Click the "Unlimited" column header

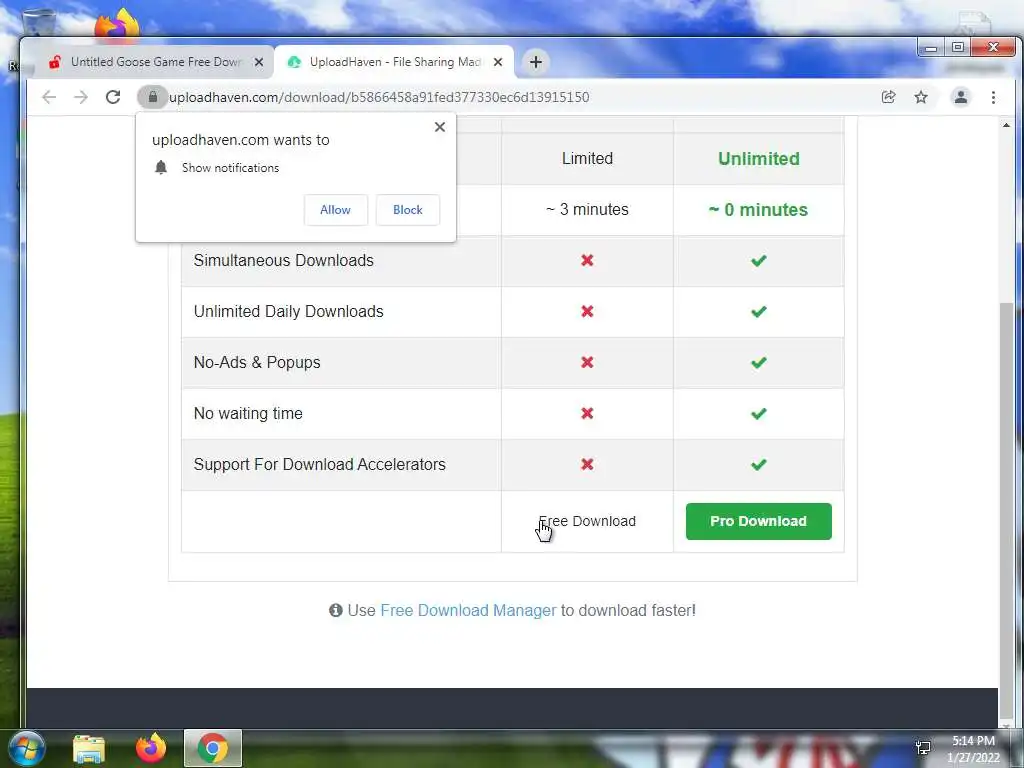[x=758, y=159]
